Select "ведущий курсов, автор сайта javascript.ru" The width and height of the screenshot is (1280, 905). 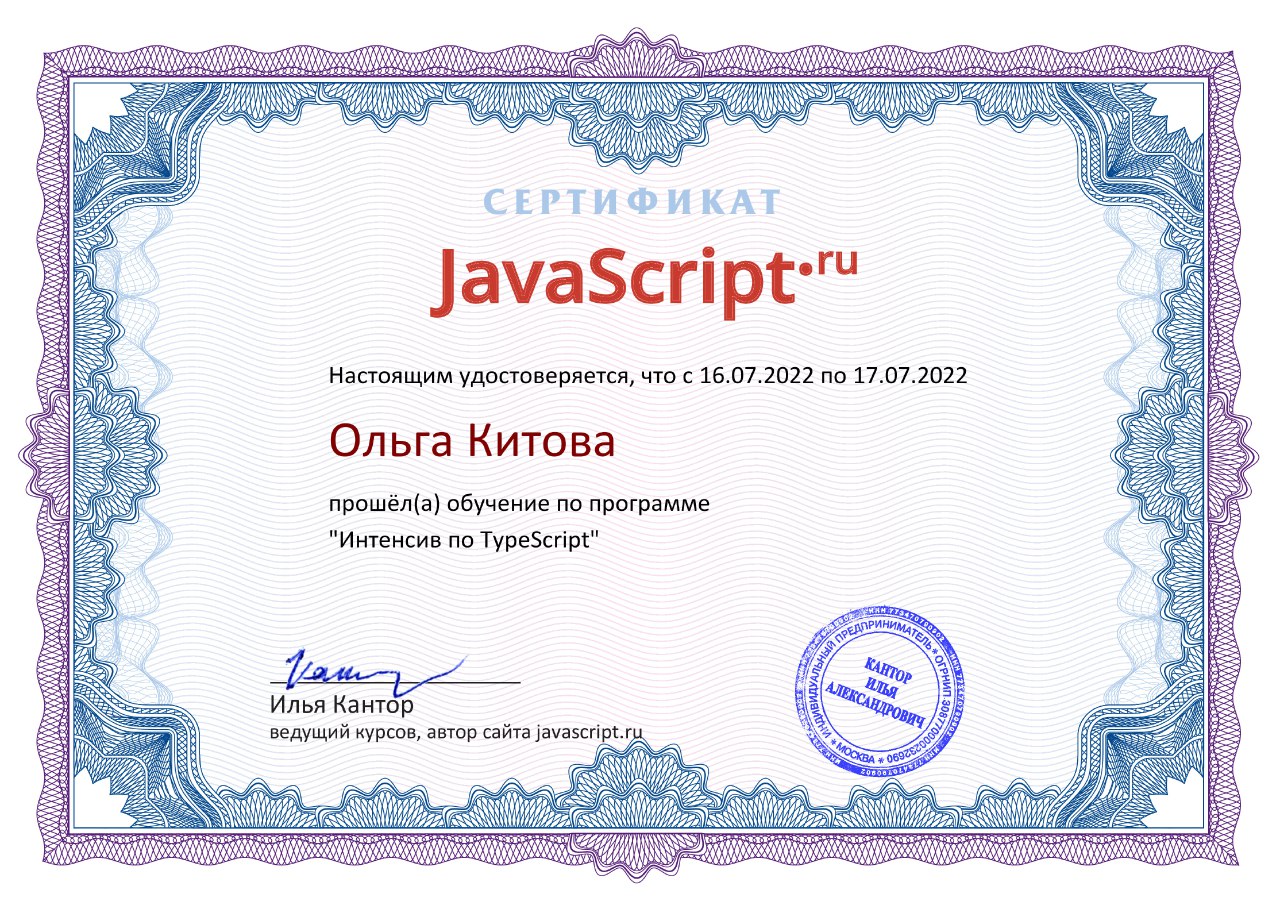tap(457, 733)
